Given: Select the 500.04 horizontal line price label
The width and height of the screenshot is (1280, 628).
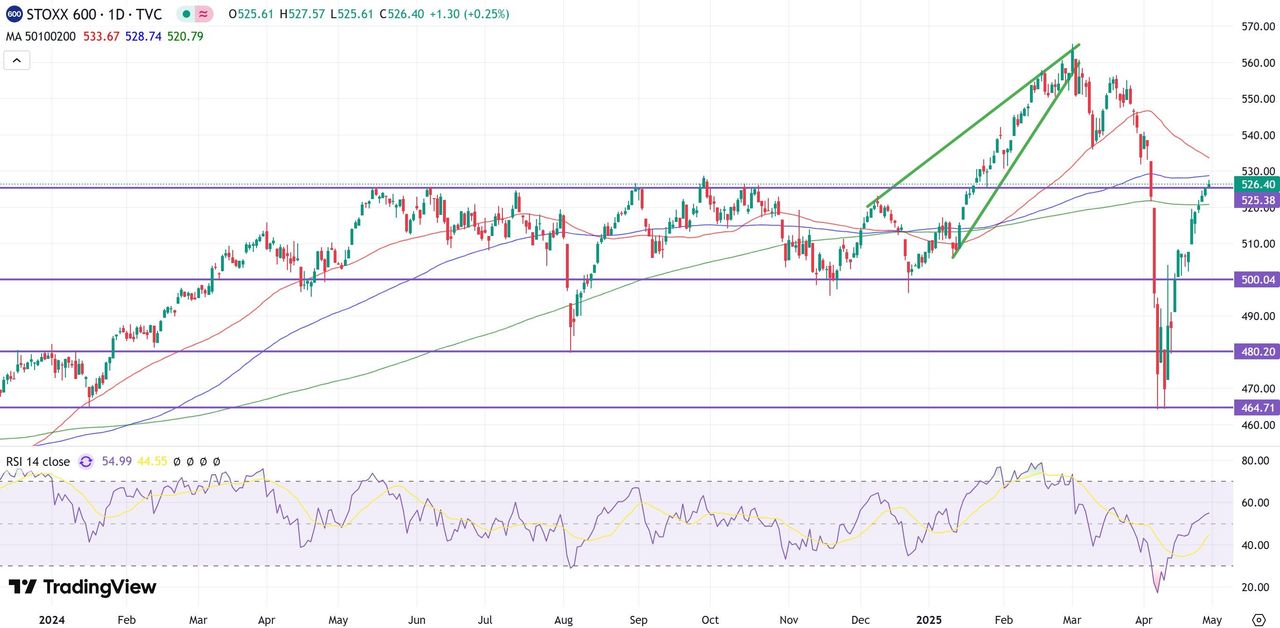Looking at the screenshot, I should (x=1257, y=280).
